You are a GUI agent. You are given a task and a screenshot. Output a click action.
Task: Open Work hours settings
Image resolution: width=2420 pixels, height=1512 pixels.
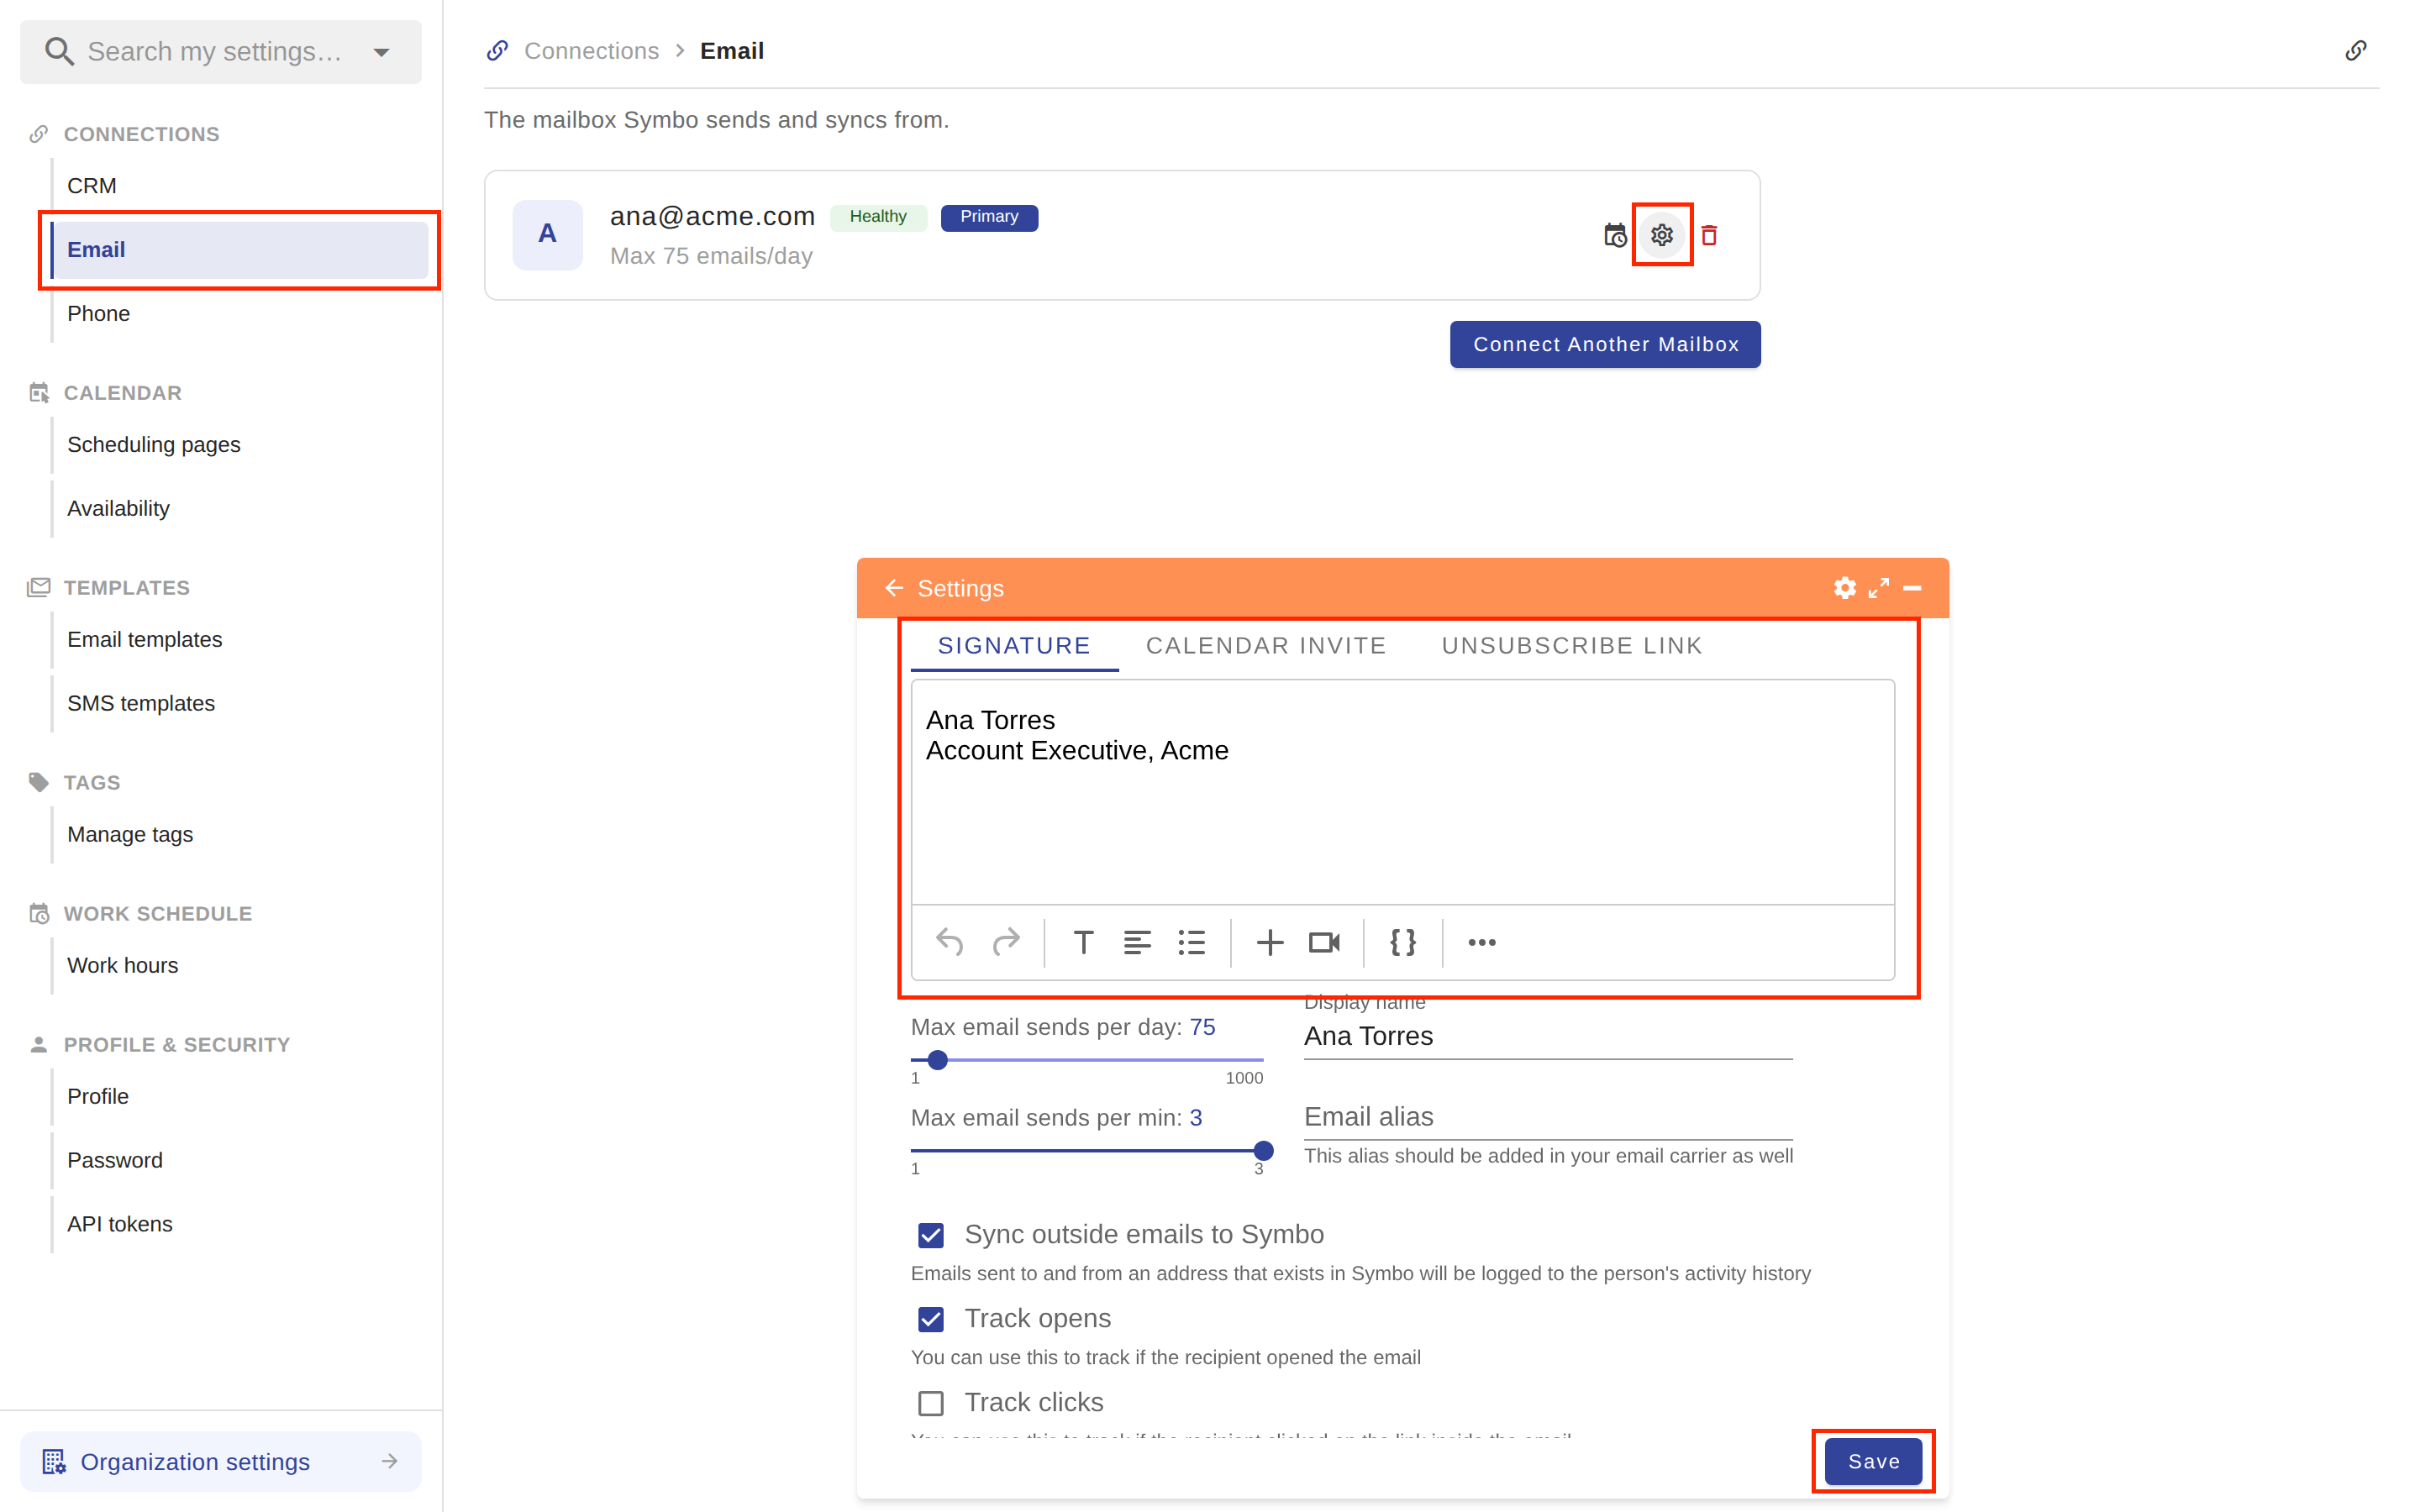click(x=240, y=966)
